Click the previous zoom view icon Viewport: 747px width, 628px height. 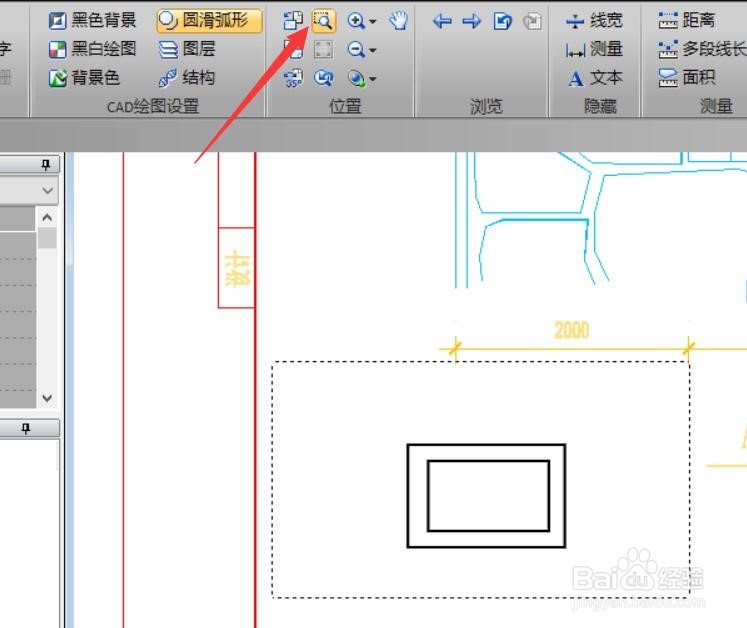coord(323,78)
